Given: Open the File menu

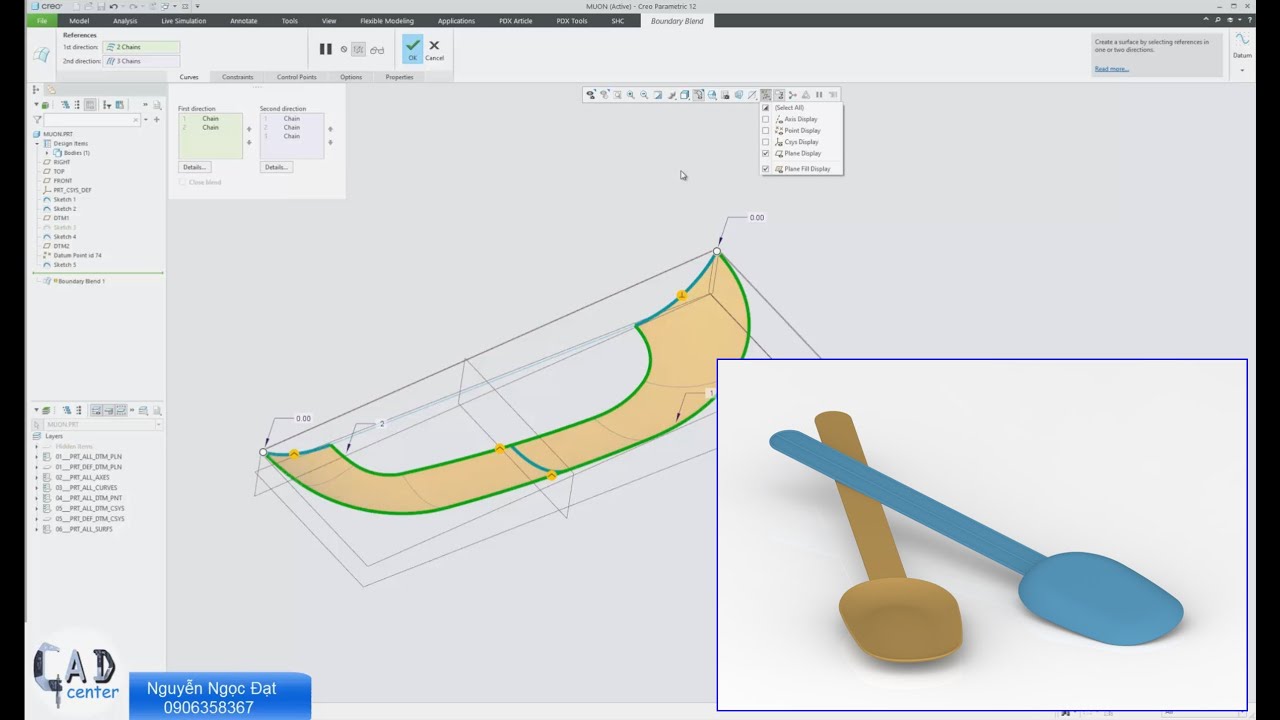Looking at the screenshot, I should pyautogui.click(x=41, y=20).
